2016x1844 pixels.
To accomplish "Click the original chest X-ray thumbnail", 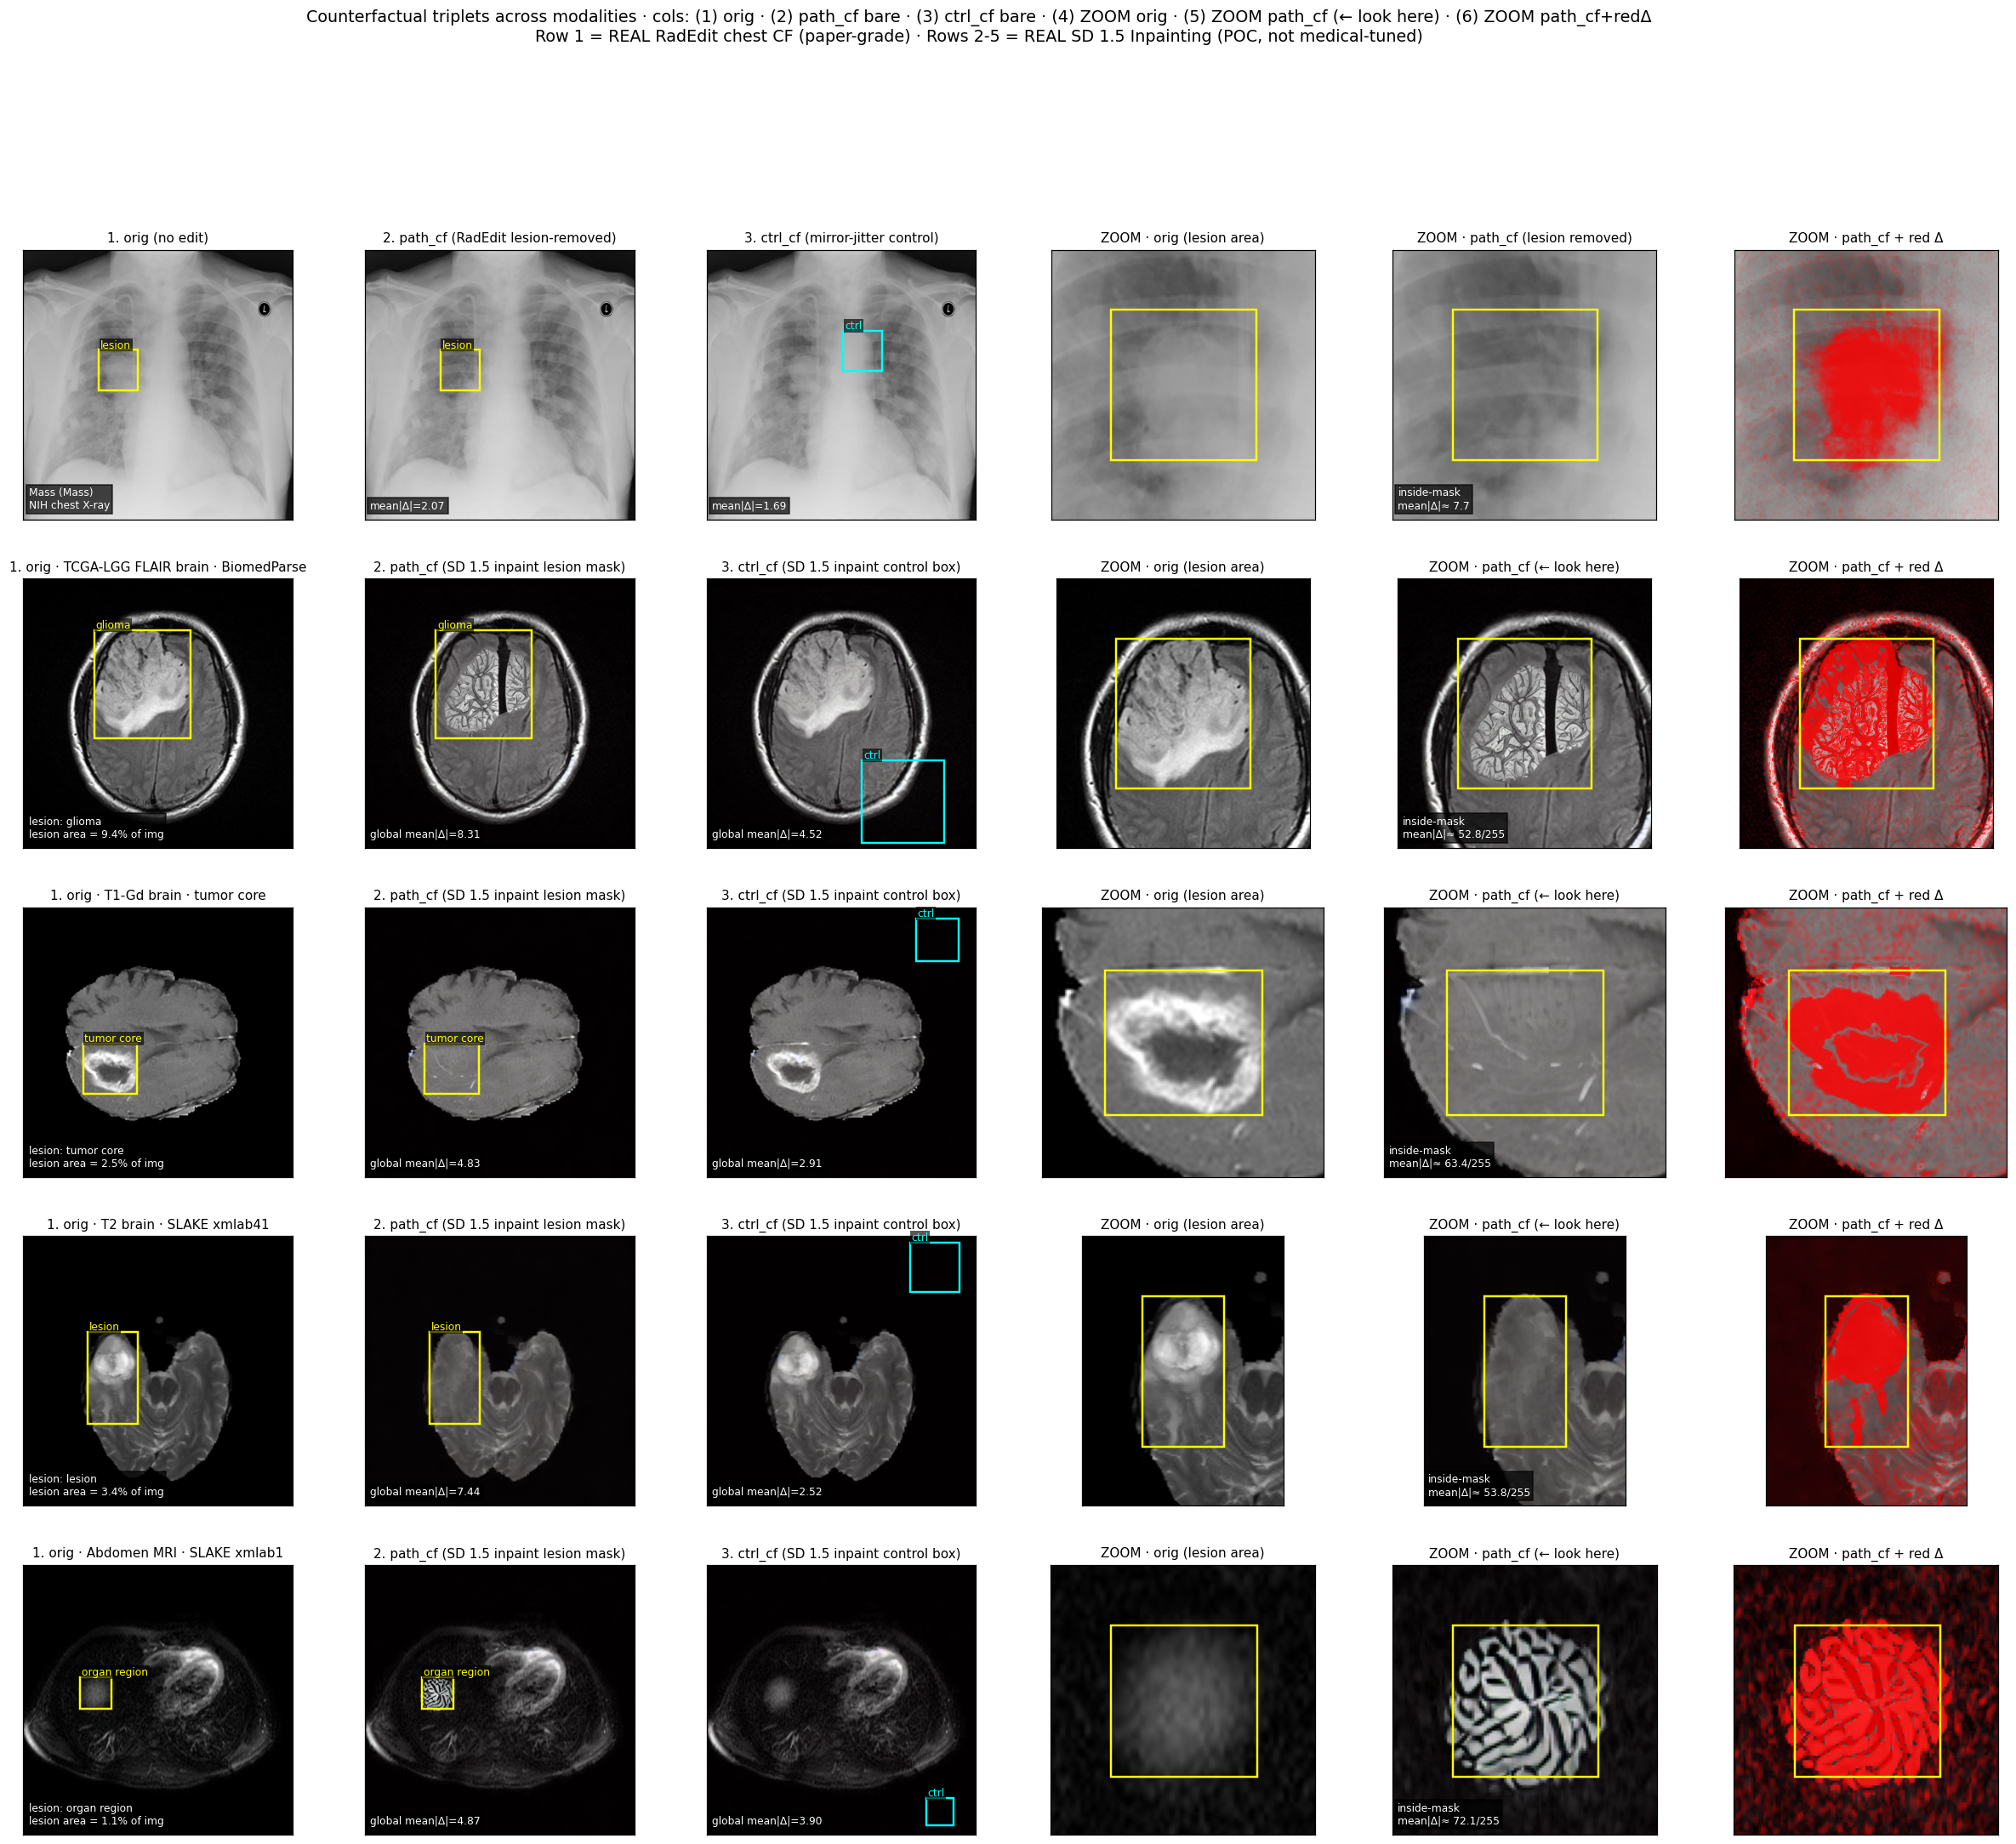I will (x=158, y=385).
